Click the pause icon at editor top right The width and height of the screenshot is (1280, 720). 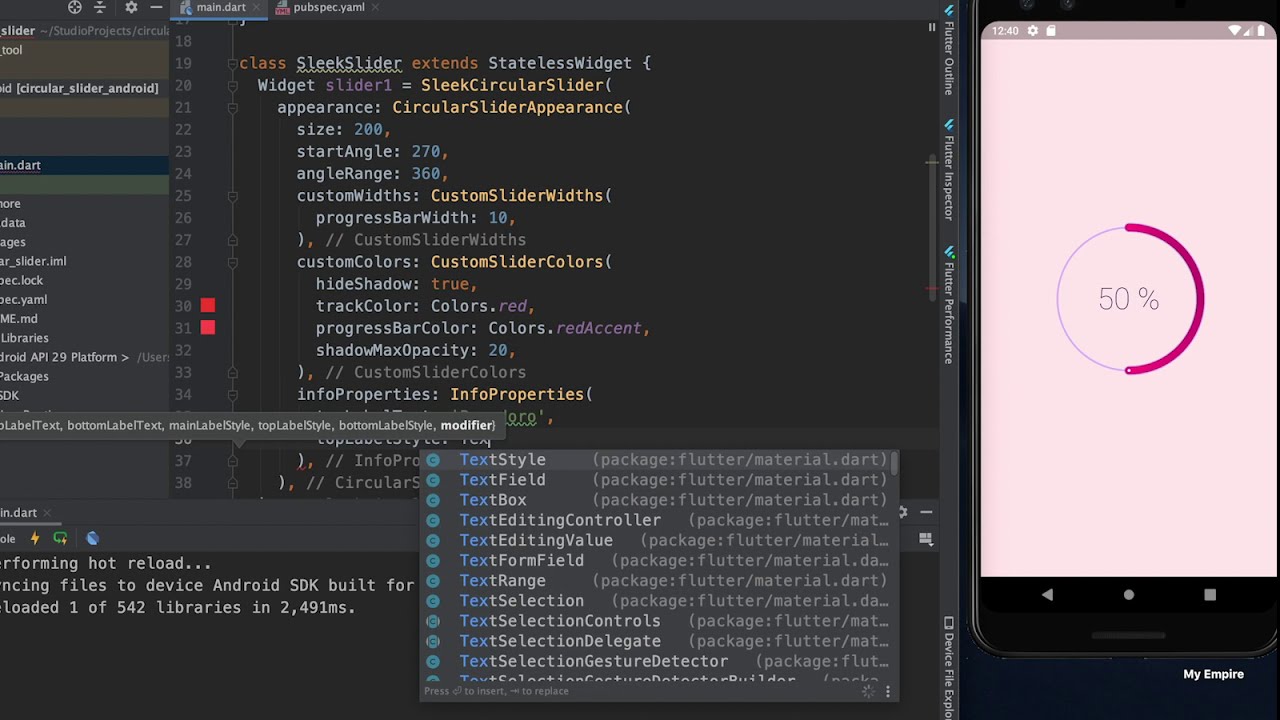[x=931, y=28]
